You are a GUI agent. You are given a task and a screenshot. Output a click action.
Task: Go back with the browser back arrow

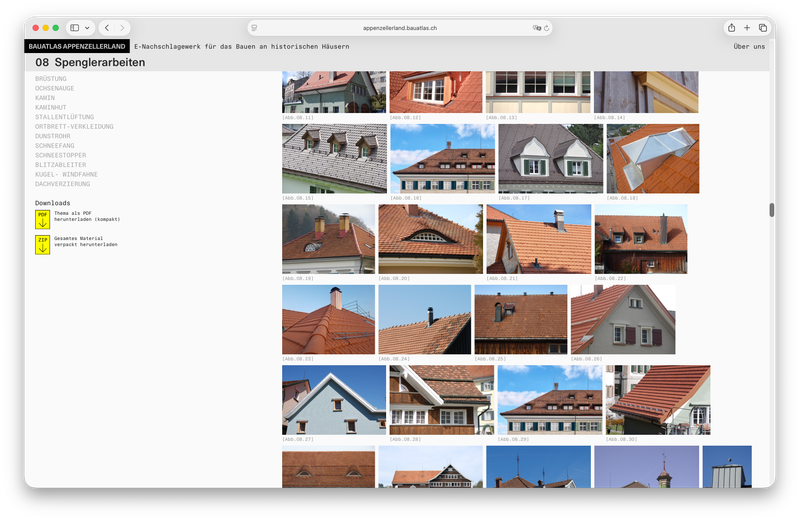click(x=107, y=28)
